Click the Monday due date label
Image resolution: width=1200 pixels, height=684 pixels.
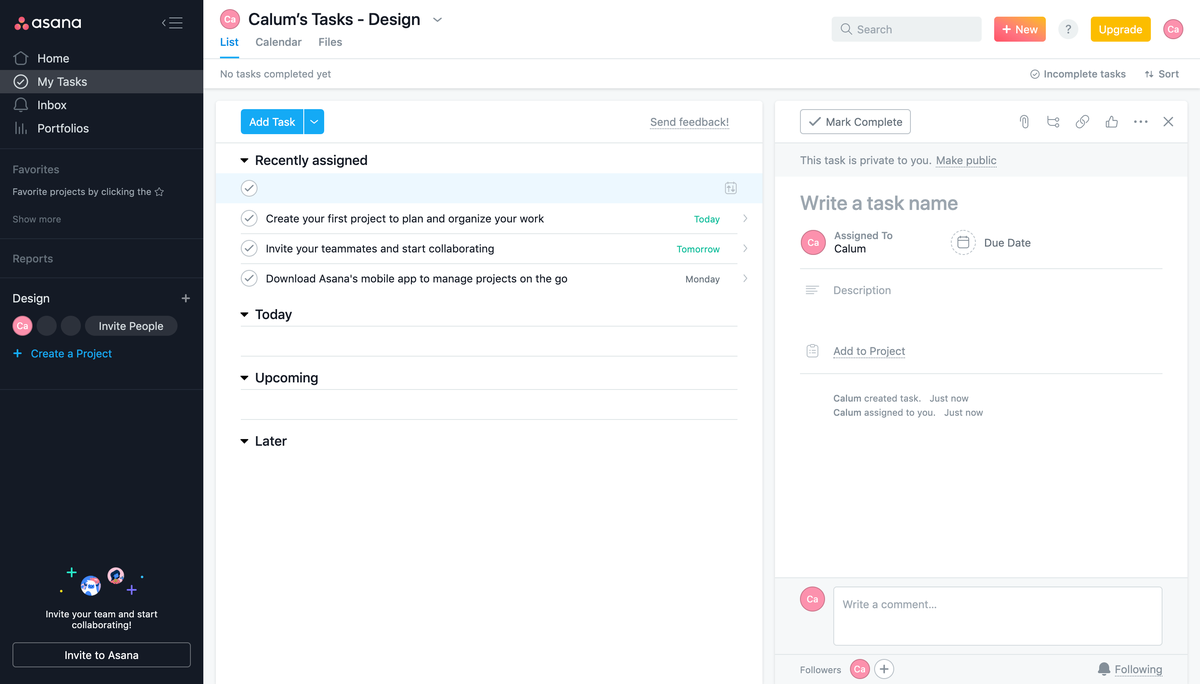[x=702, y=279]
